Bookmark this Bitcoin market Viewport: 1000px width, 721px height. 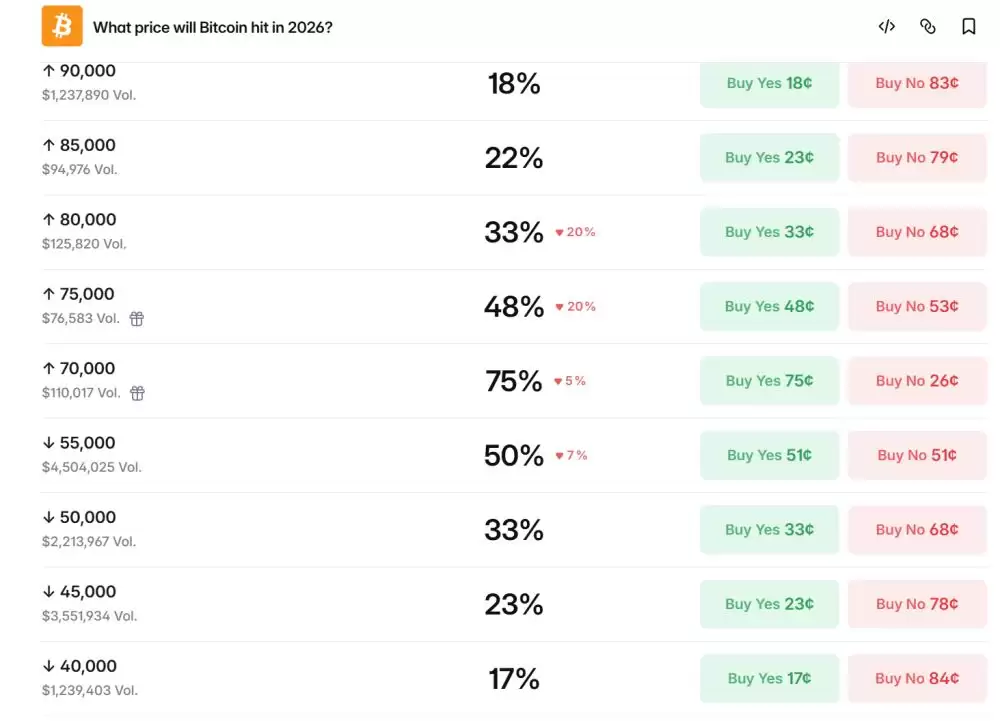[x=968, y=26]
